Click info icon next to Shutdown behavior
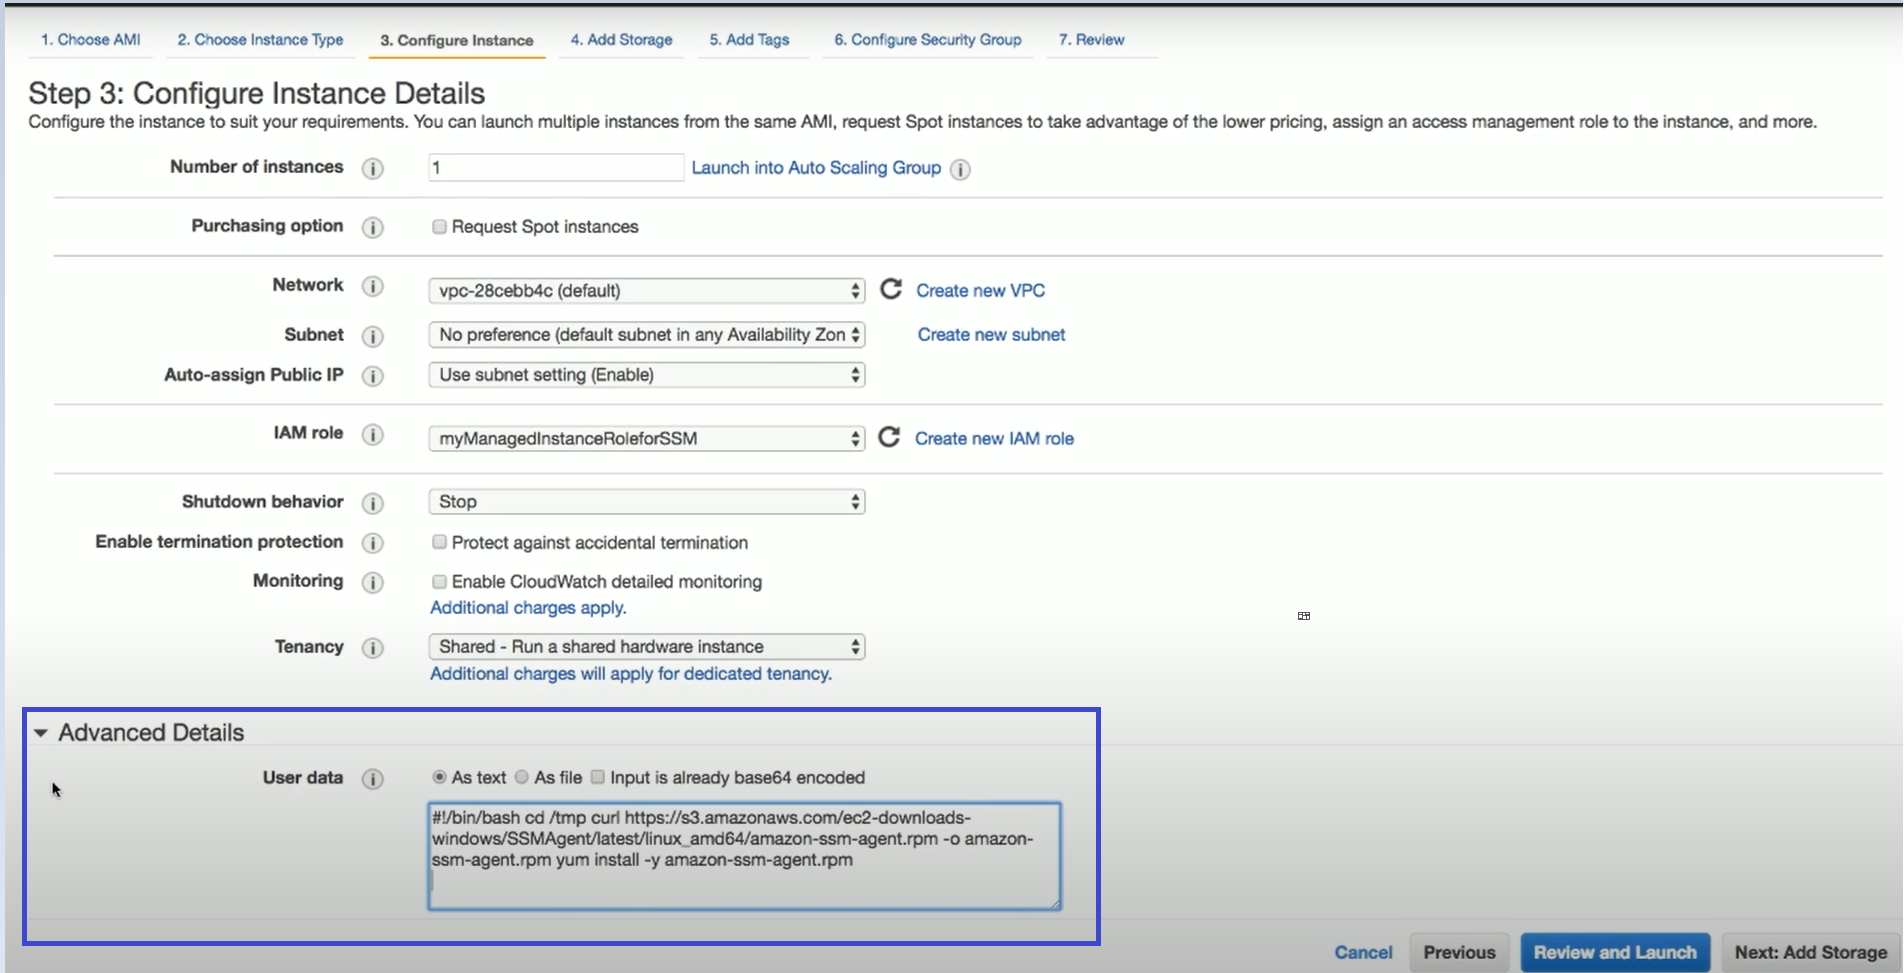 [372, 503]
